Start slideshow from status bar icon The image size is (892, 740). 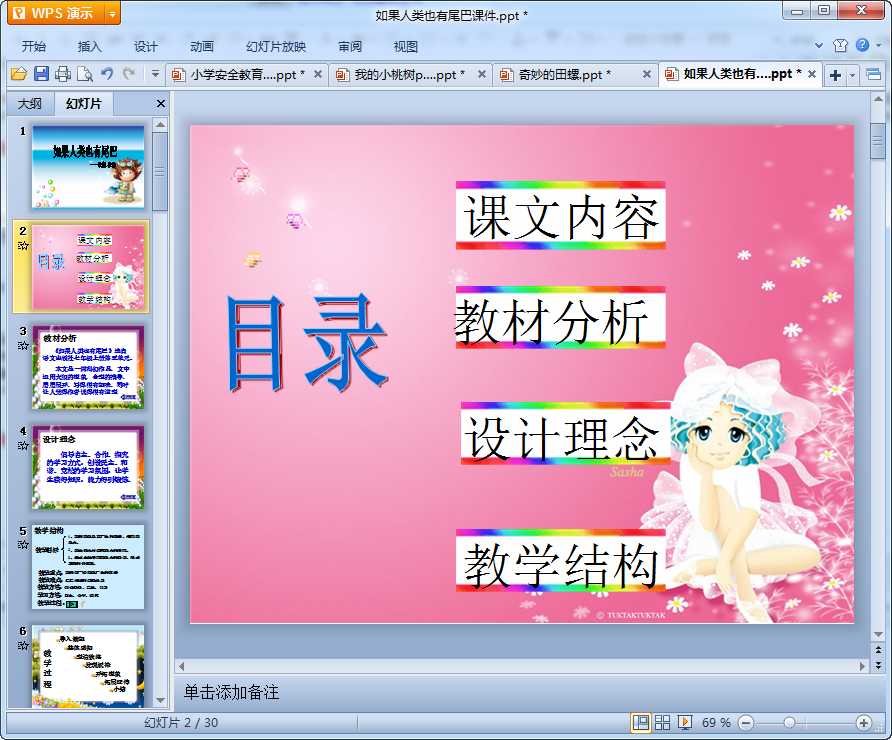click(x=684, y=723)
